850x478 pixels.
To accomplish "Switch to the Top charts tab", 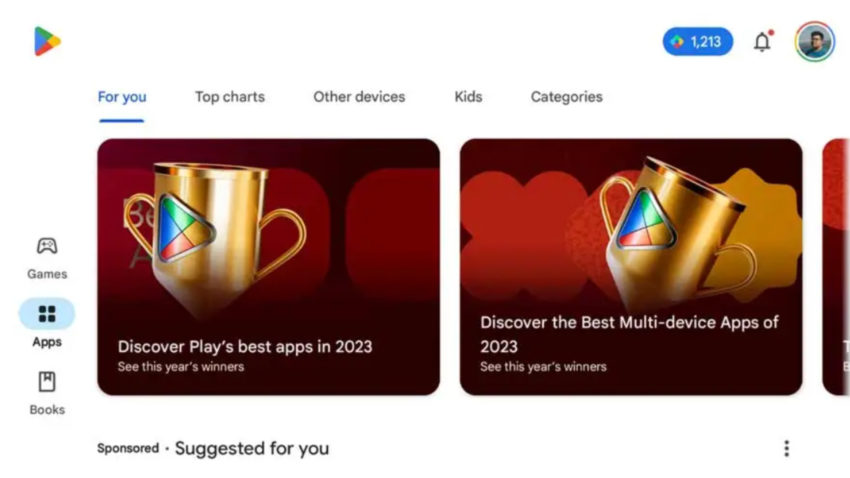I will pos(230,97).
